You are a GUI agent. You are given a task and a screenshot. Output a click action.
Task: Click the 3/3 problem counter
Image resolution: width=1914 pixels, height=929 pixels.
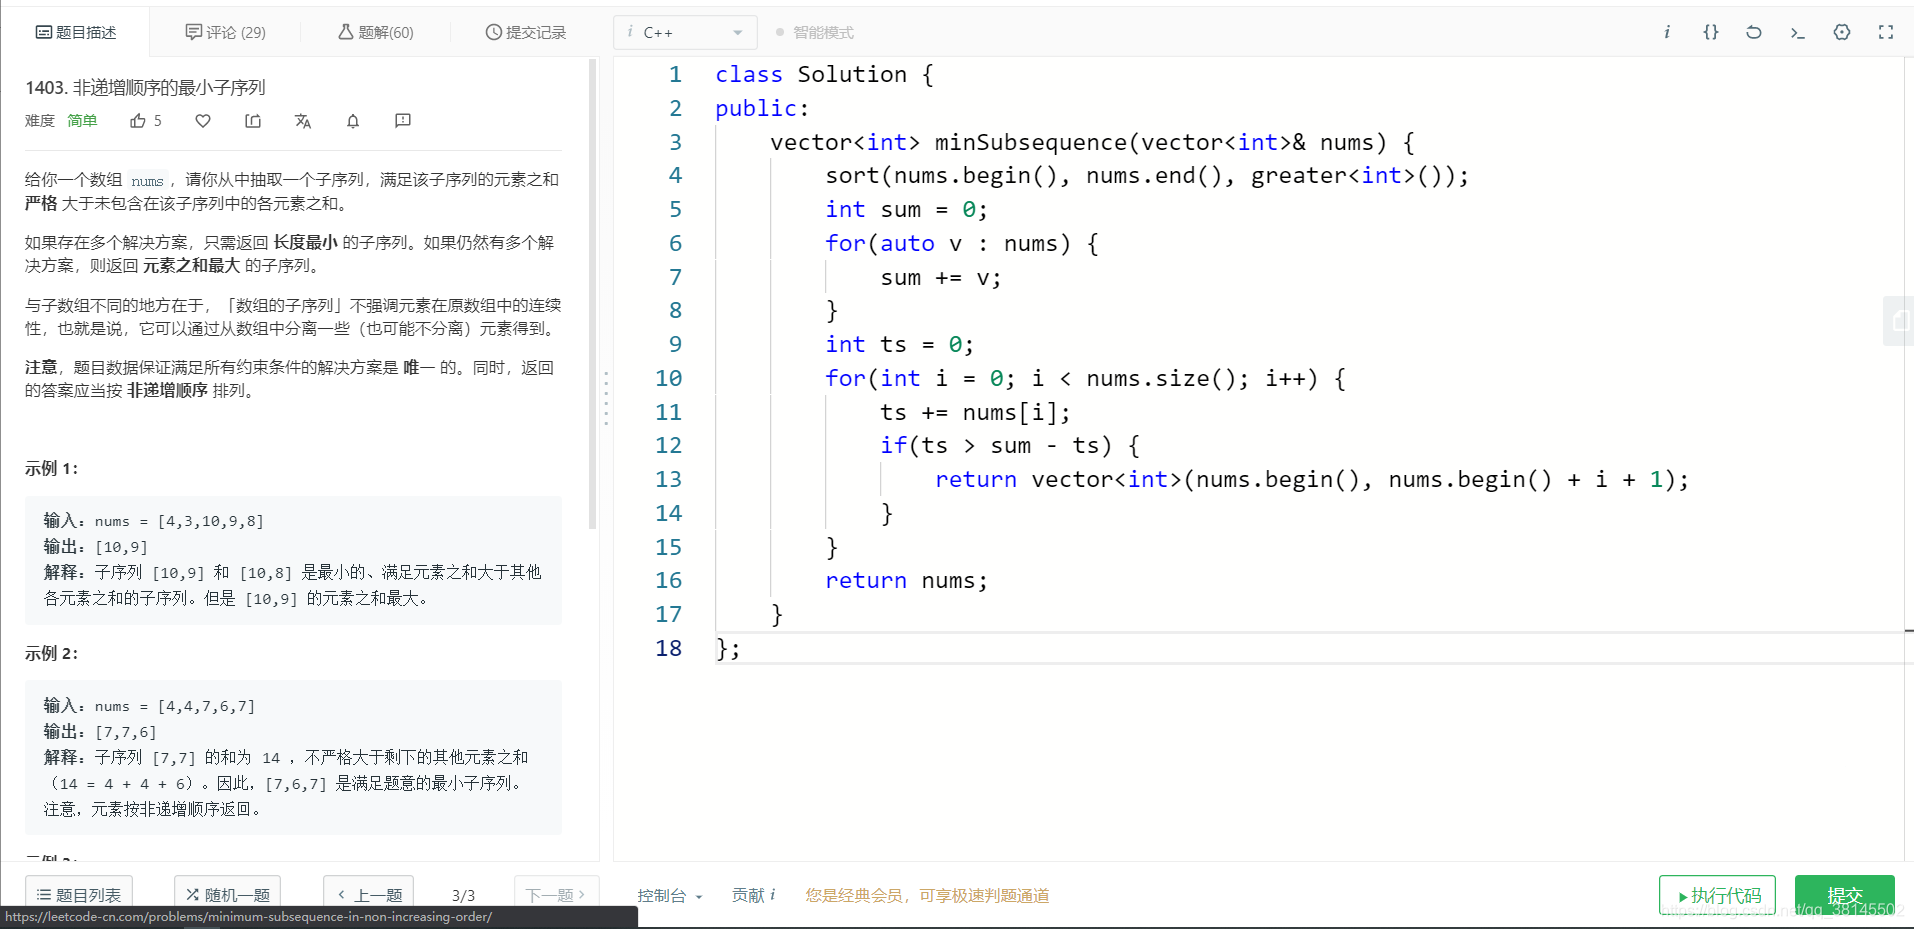pos(463,895)
